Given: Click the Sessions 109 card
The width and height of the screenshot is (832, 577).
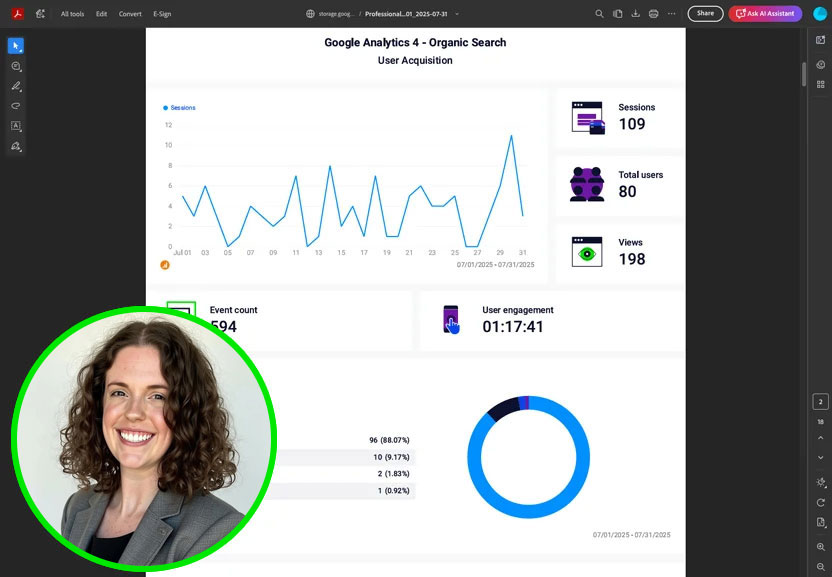Looking at the screenshot, I should coord(619,117).
